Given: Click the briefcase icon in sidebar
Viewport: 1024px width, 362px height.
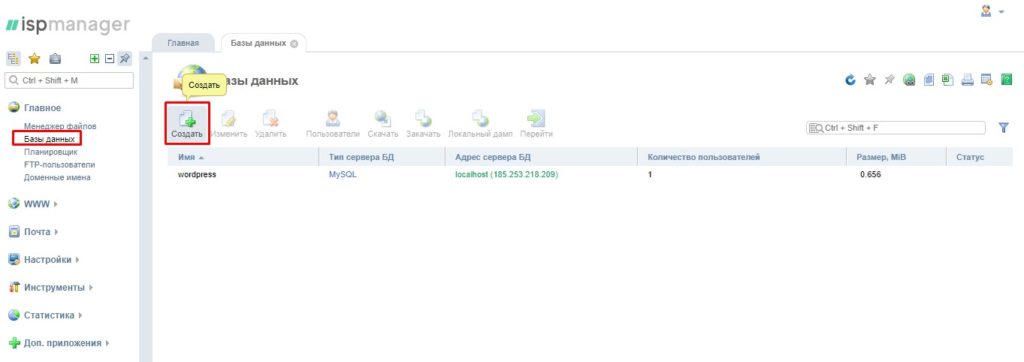Looking at the screenshot, I should (x=56, y=59).
